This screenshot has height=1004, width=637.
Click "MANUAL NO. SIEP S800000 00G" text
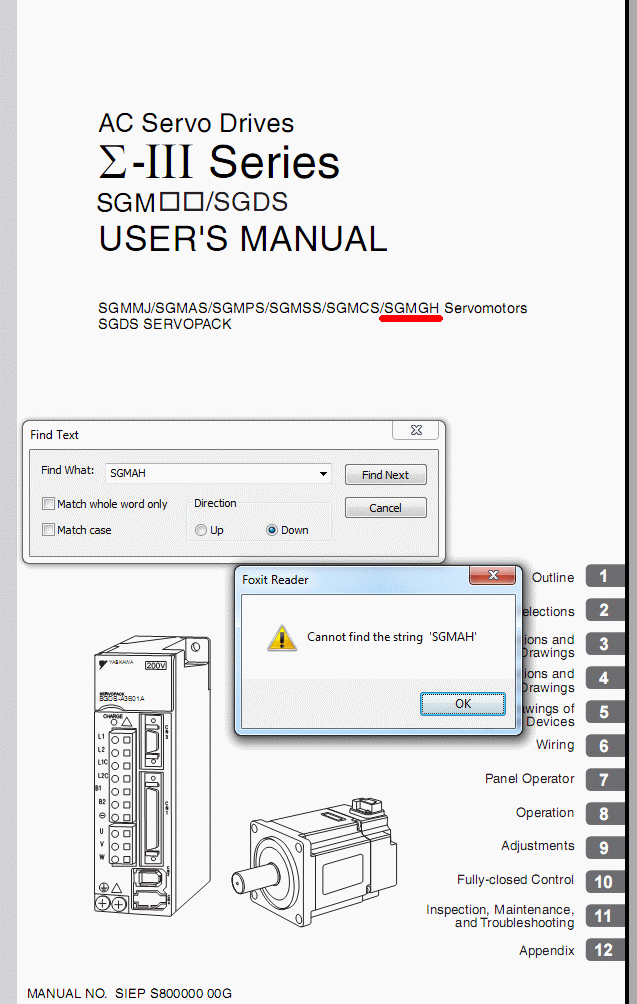(x=129, y=993)
